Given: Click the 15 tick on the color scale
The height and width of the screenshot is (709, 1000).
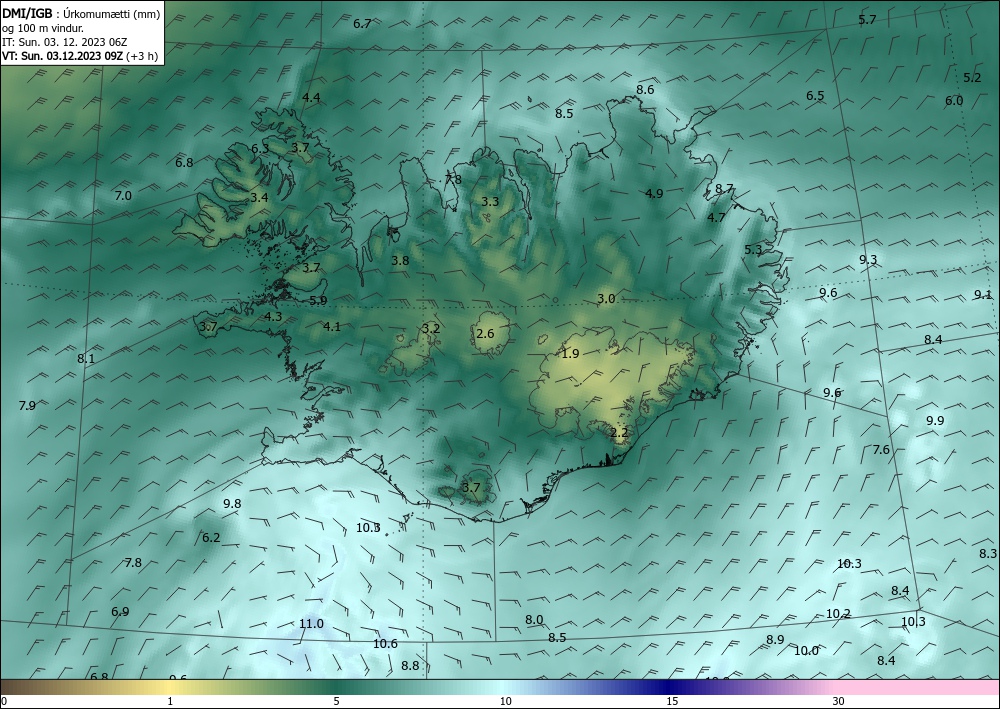Looking at the screenshot, I should (673, 701).
